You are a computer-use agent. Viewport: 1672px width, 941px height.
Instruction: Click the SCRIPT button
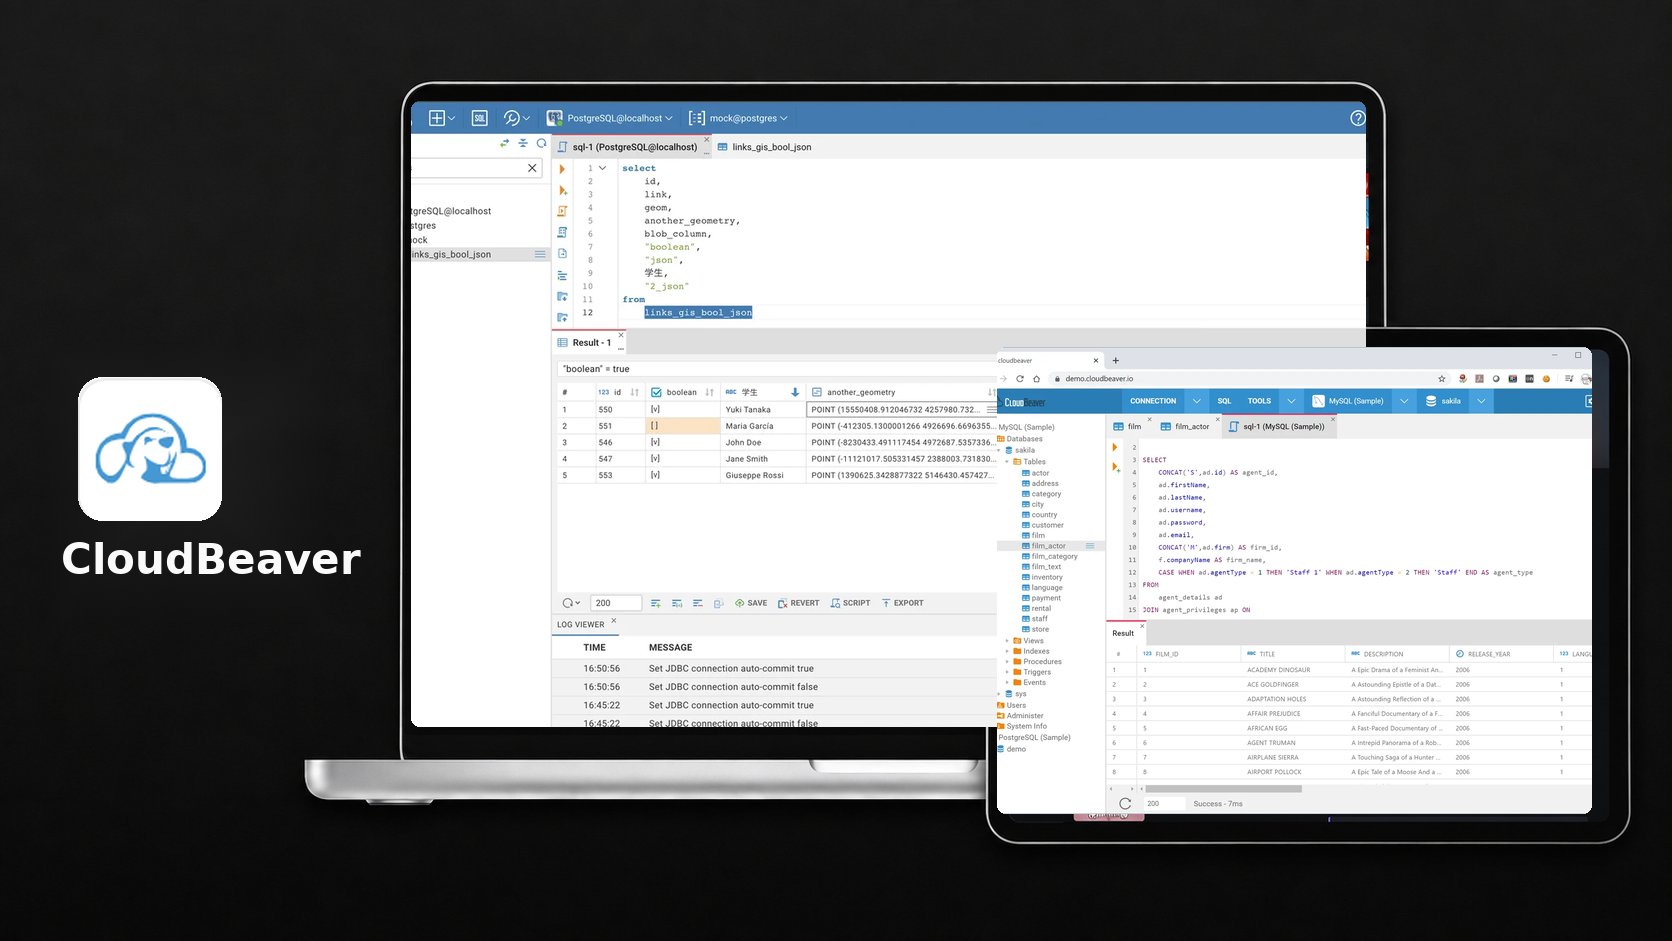click(850, 603)
